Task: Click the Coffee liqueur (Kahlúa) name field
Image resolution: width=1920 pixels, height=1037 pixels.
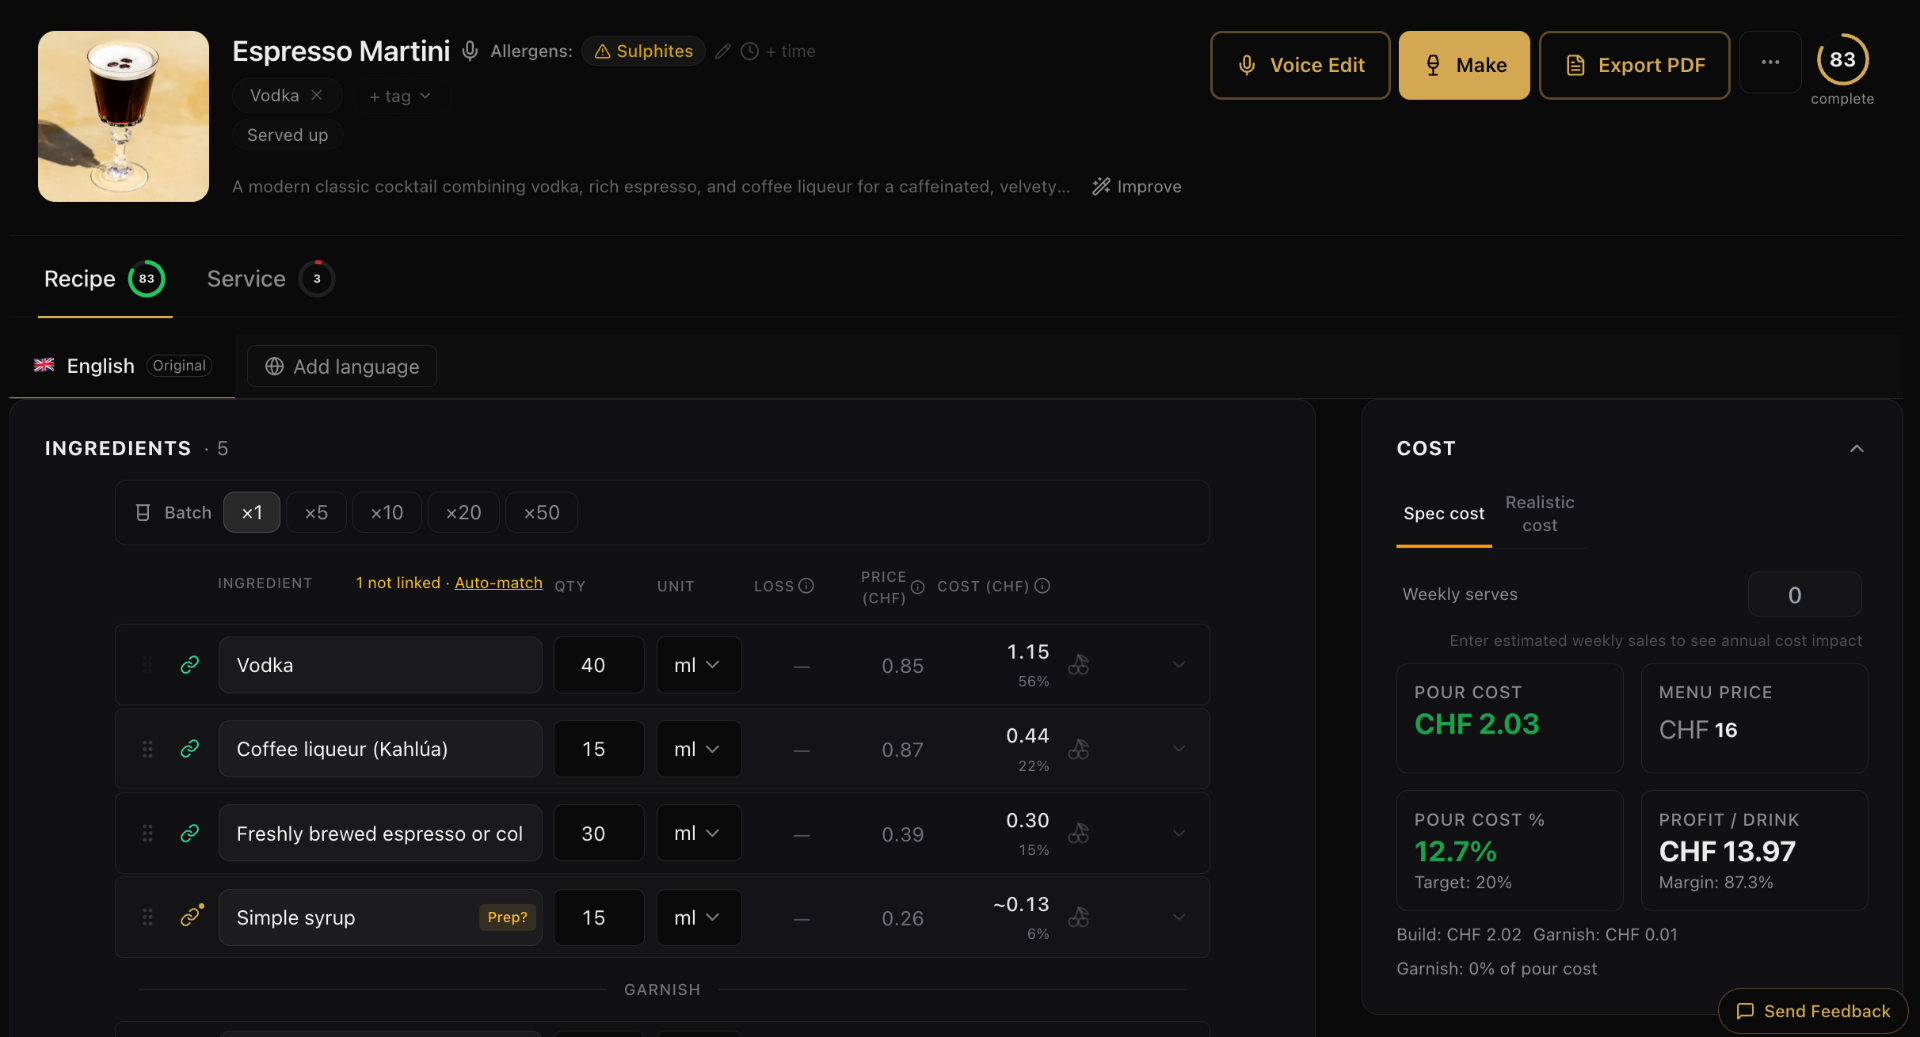Action: point(380,749)
